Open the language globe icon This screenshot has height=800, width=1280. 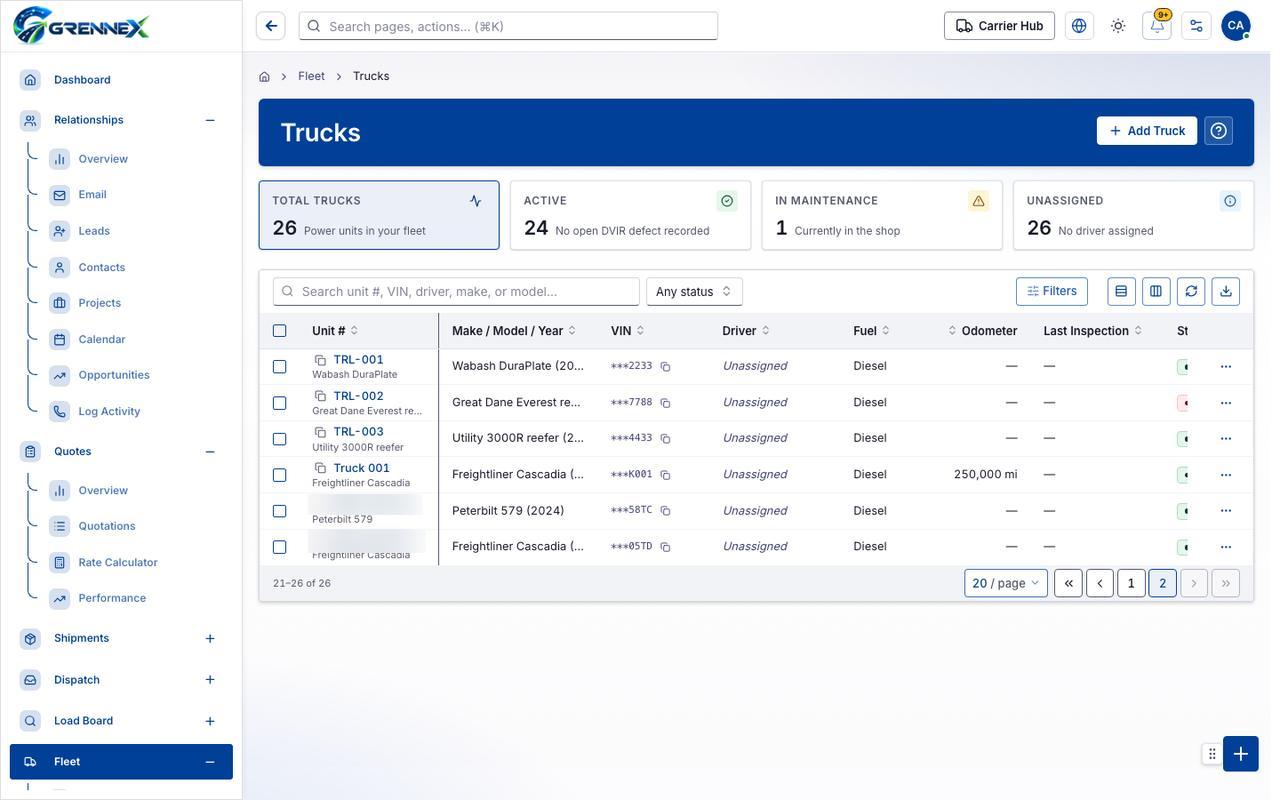(1079, 26)
